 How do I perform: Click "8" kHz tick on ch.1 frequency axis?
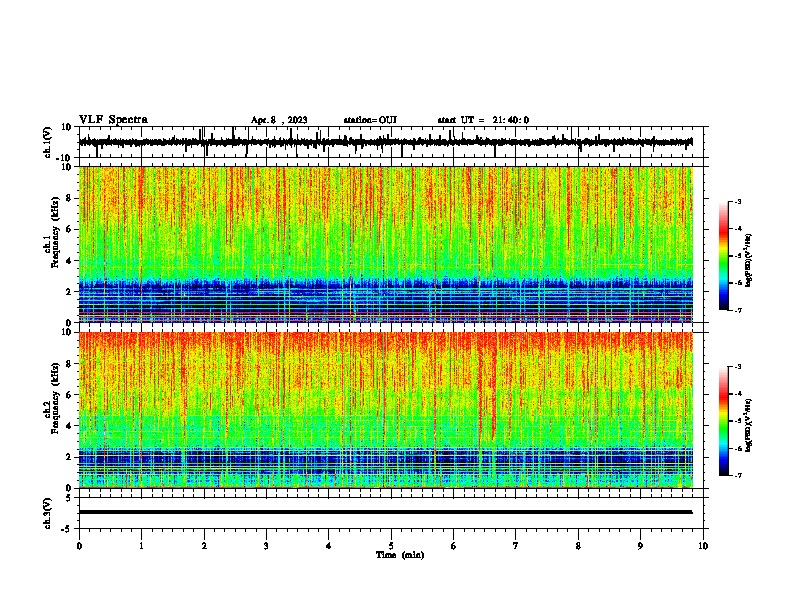click(x=69, y=198)
